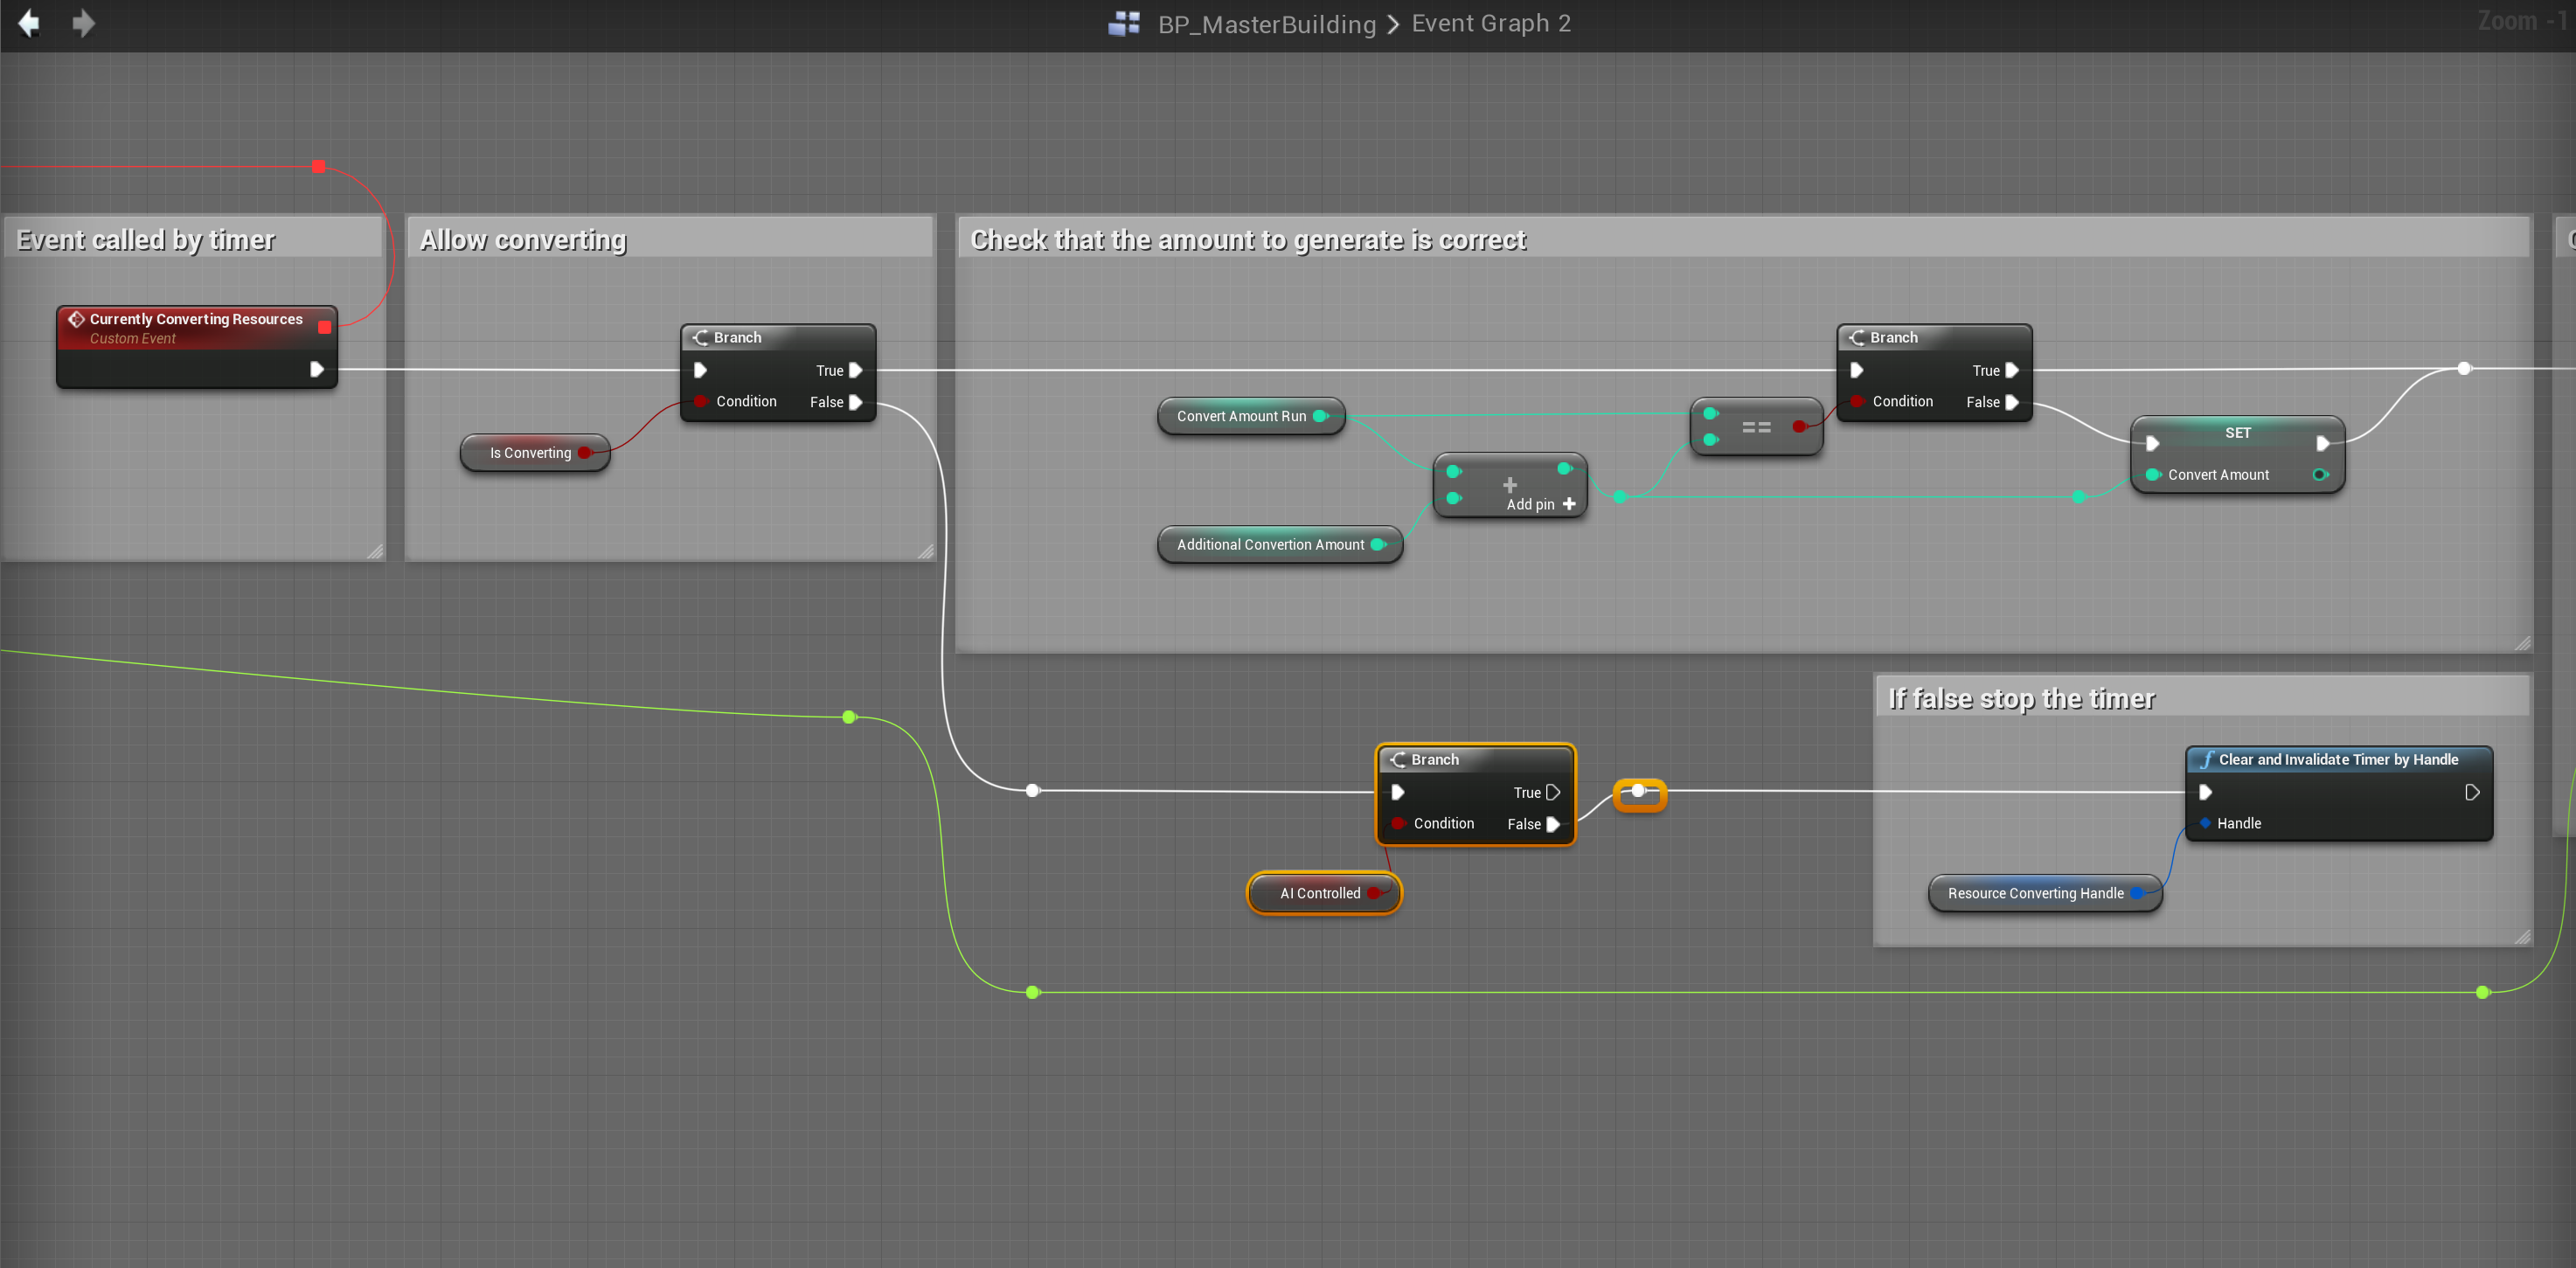This screenshot has height=1268, width=2576.
Task: Click the SET Convert Amount output pin
Action: (x=2319, y=474)
